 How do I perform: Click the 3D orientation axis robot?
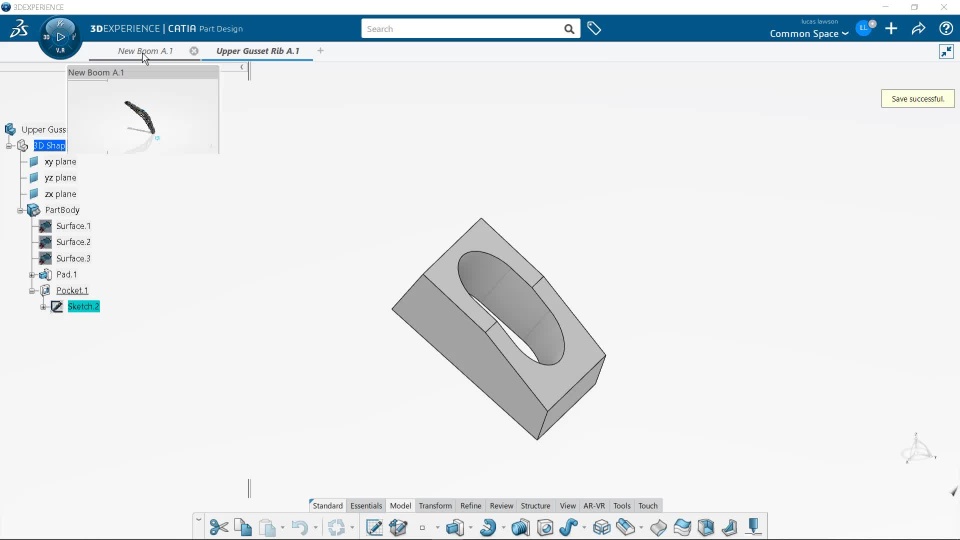coord(918,448)
